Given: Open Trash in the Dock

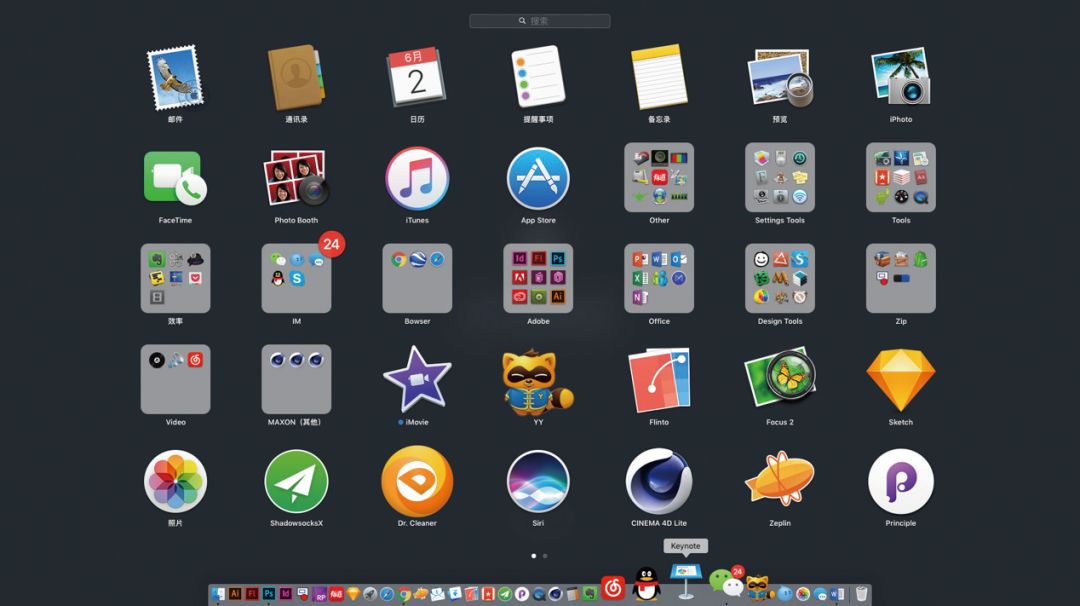Looking at the screenshot, I should [x=861, y=594].
